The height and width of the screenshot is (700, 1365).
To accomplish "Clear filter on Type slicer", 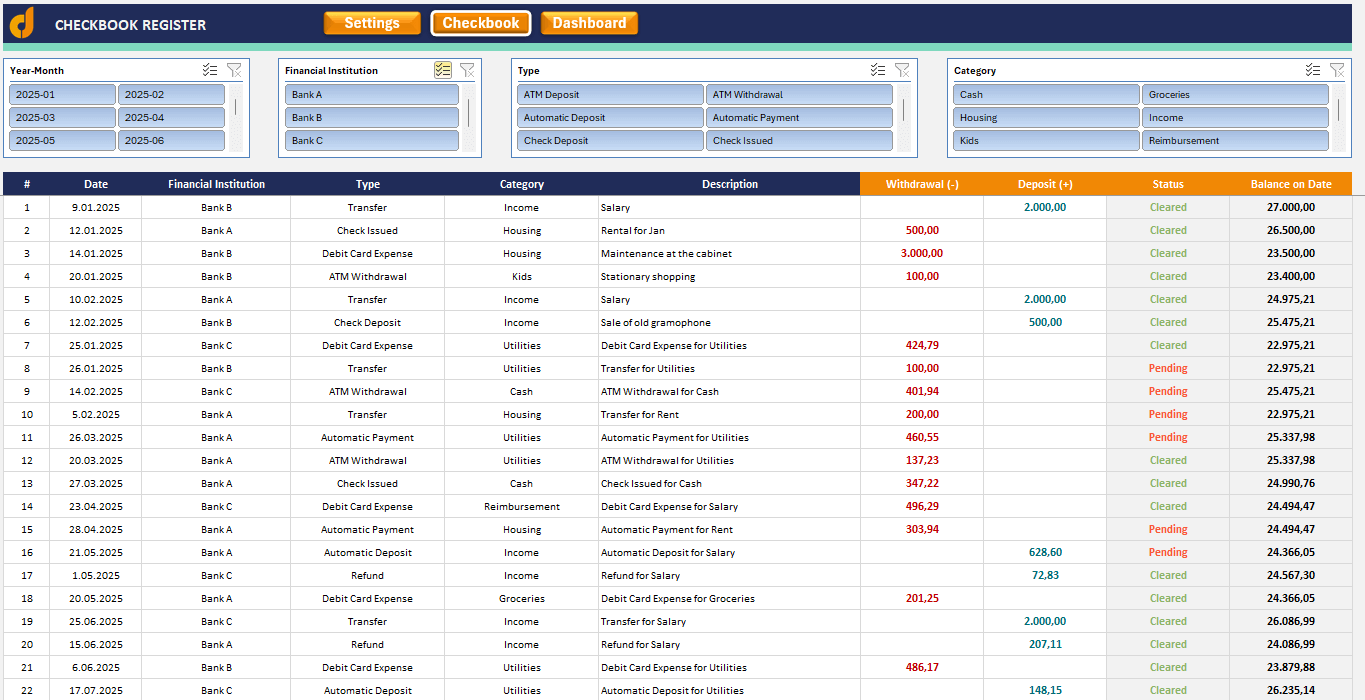I will pos(902,70).
